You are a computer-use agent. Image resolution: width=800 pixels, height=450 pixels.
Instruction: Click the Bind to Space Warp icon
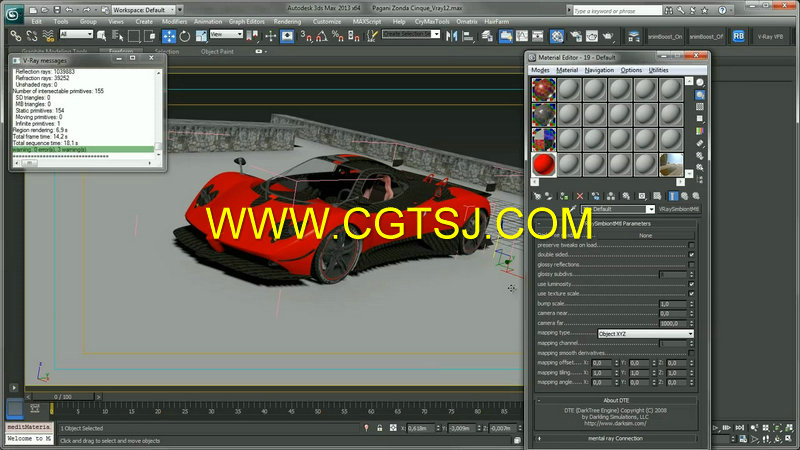(x=48, y=36)
